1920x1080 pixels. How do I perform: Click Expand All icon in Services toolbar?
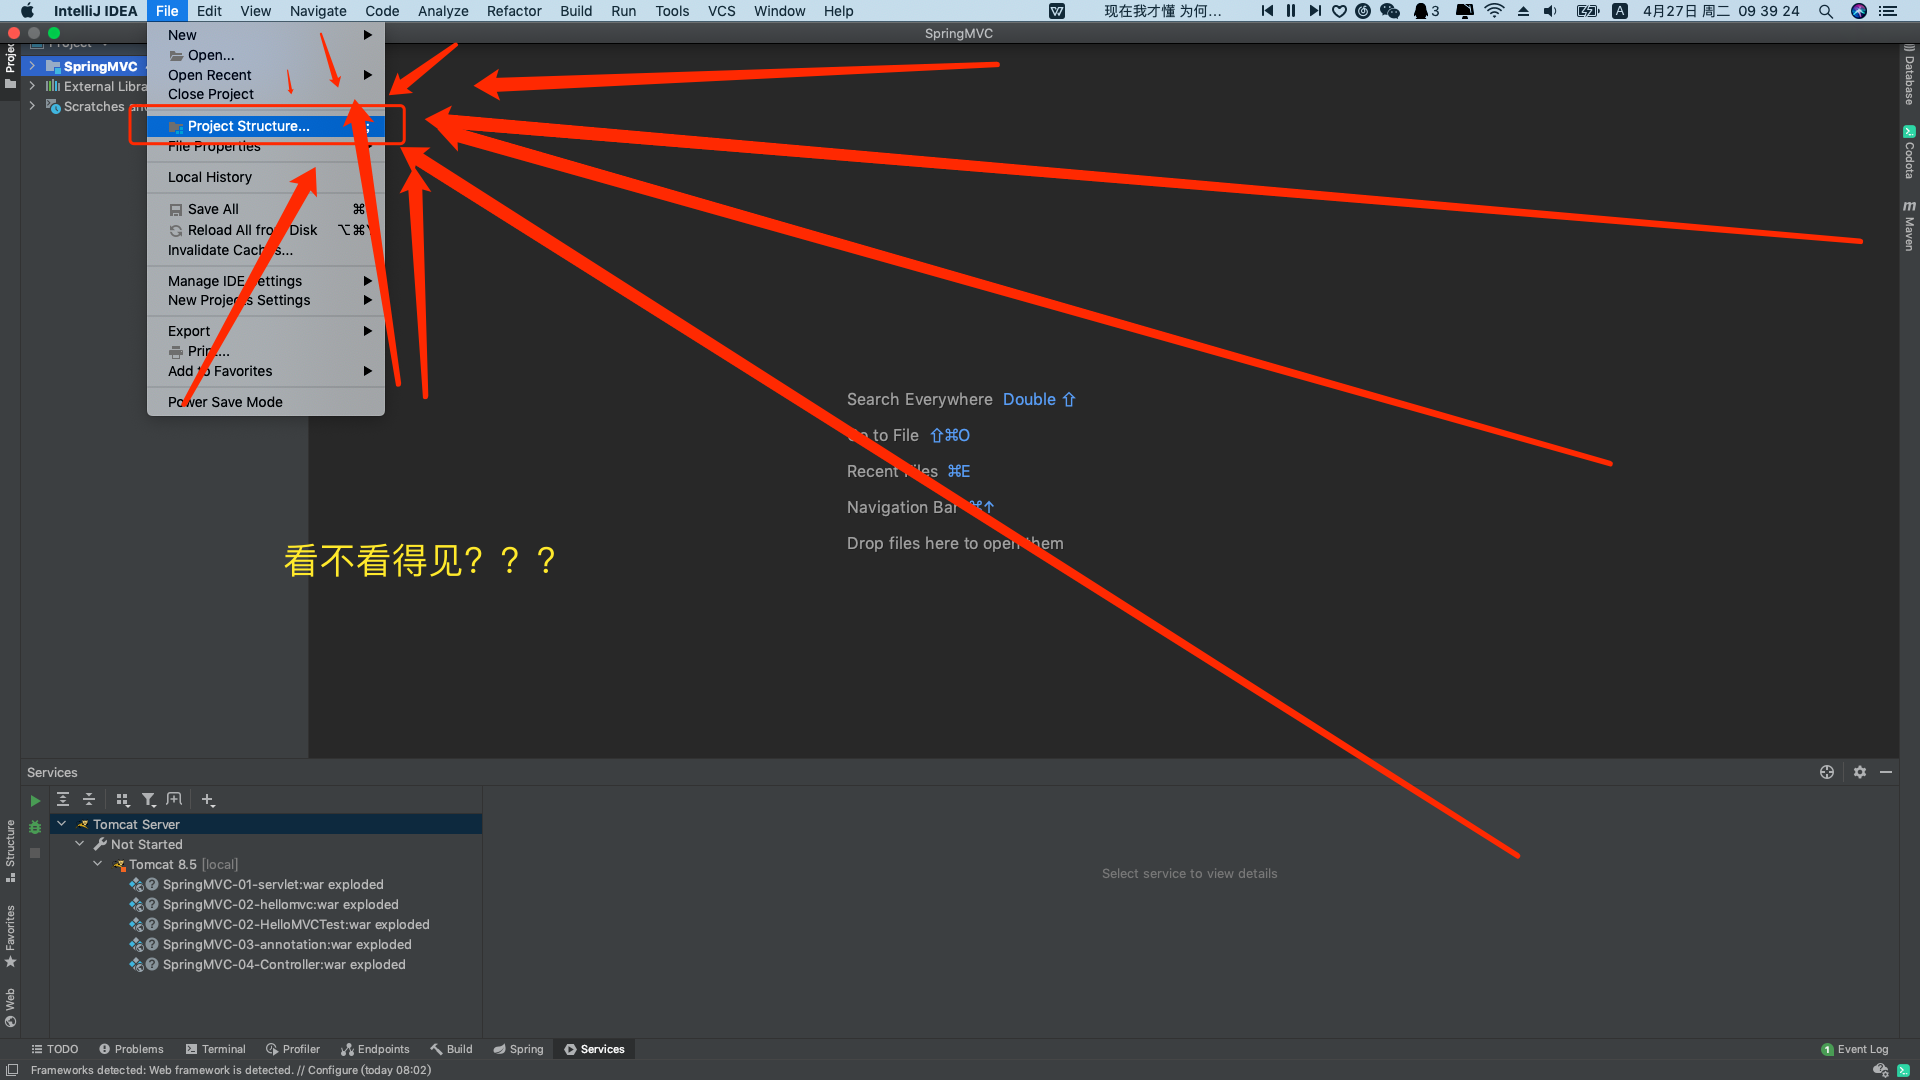click(x=63, y=799)
